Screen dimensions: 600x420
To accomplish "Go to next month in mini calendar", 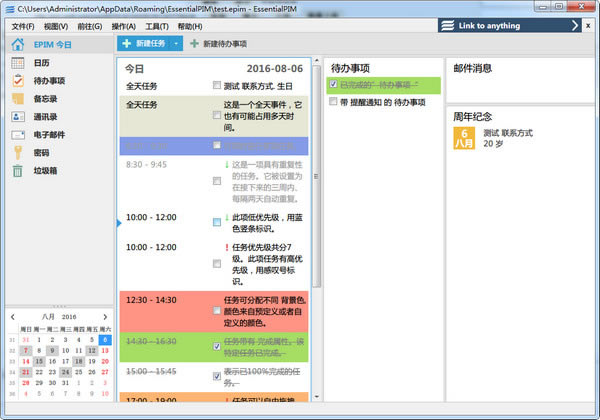I will pos(107,316).
